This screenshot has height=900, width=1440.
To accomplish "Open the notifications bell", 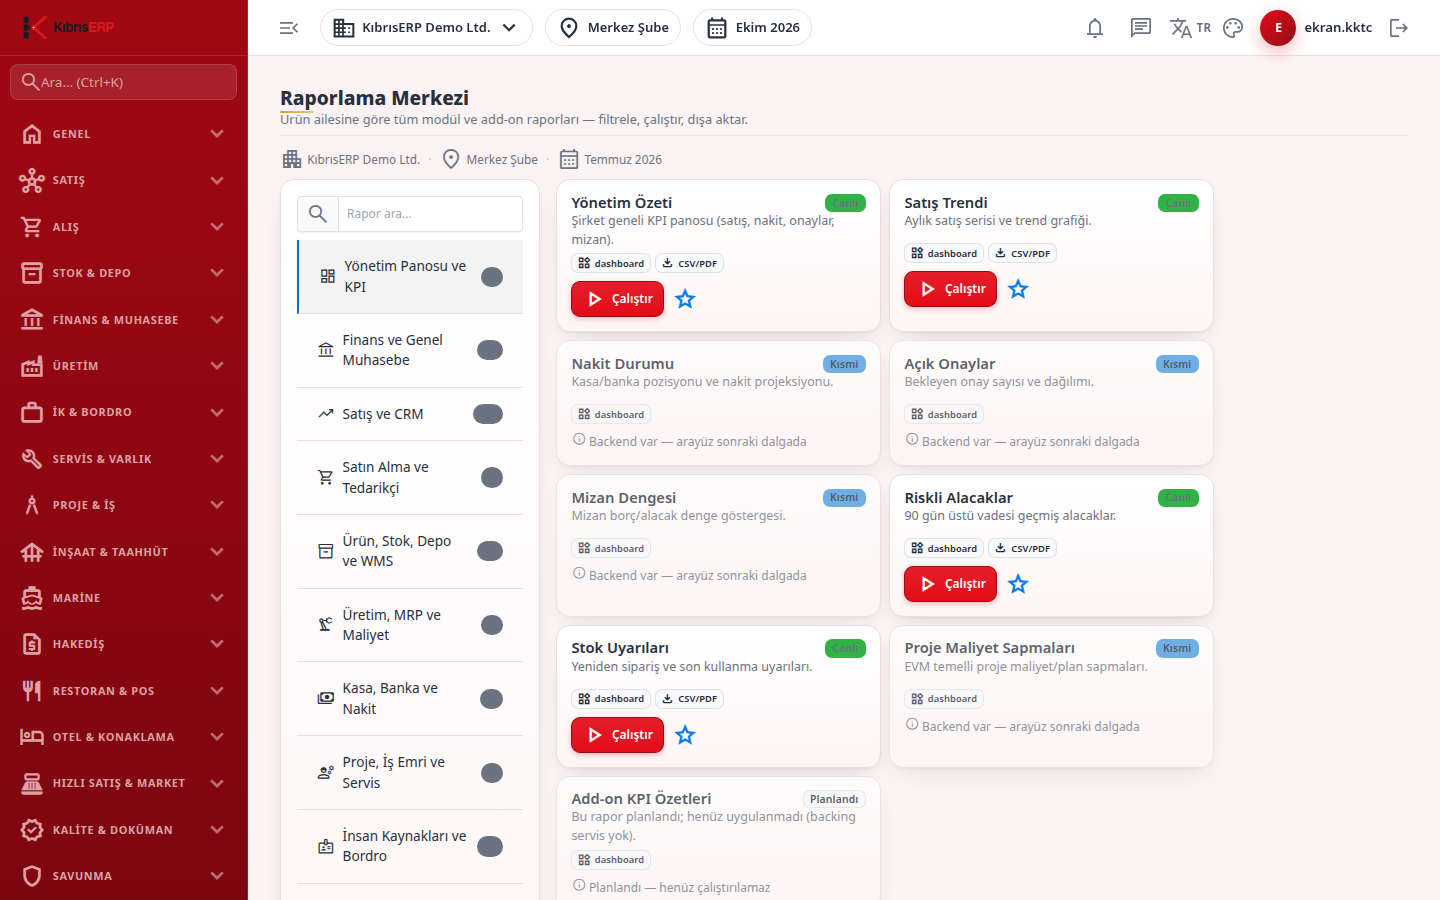I will click(1095, 28).
